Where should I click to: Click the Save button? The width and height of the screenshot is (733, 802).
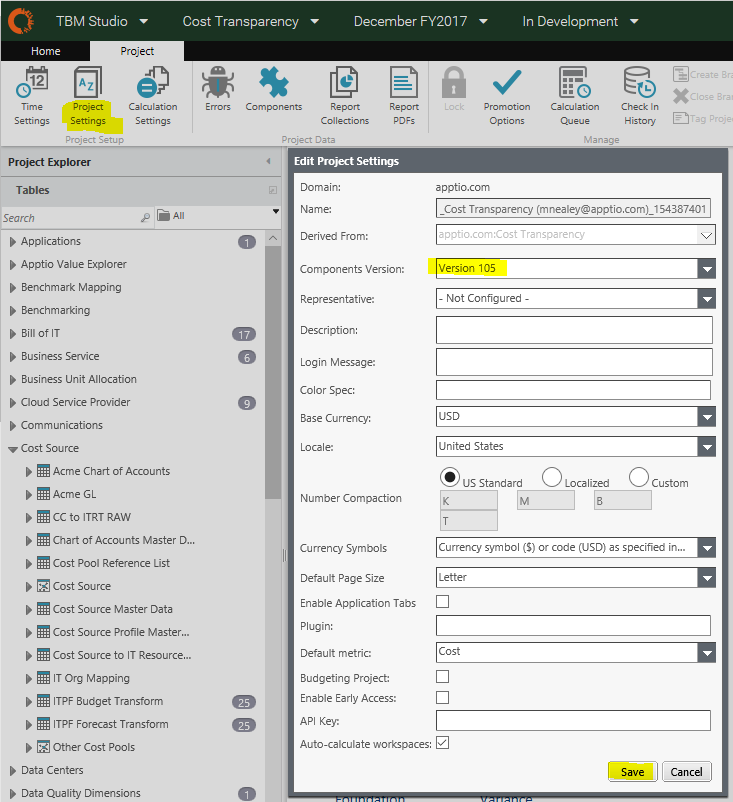pos(632,771)
